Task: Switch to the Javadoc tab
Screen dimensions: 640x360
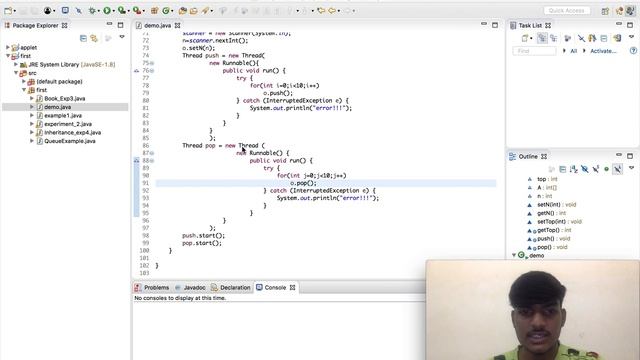Action: pos(190,287)
